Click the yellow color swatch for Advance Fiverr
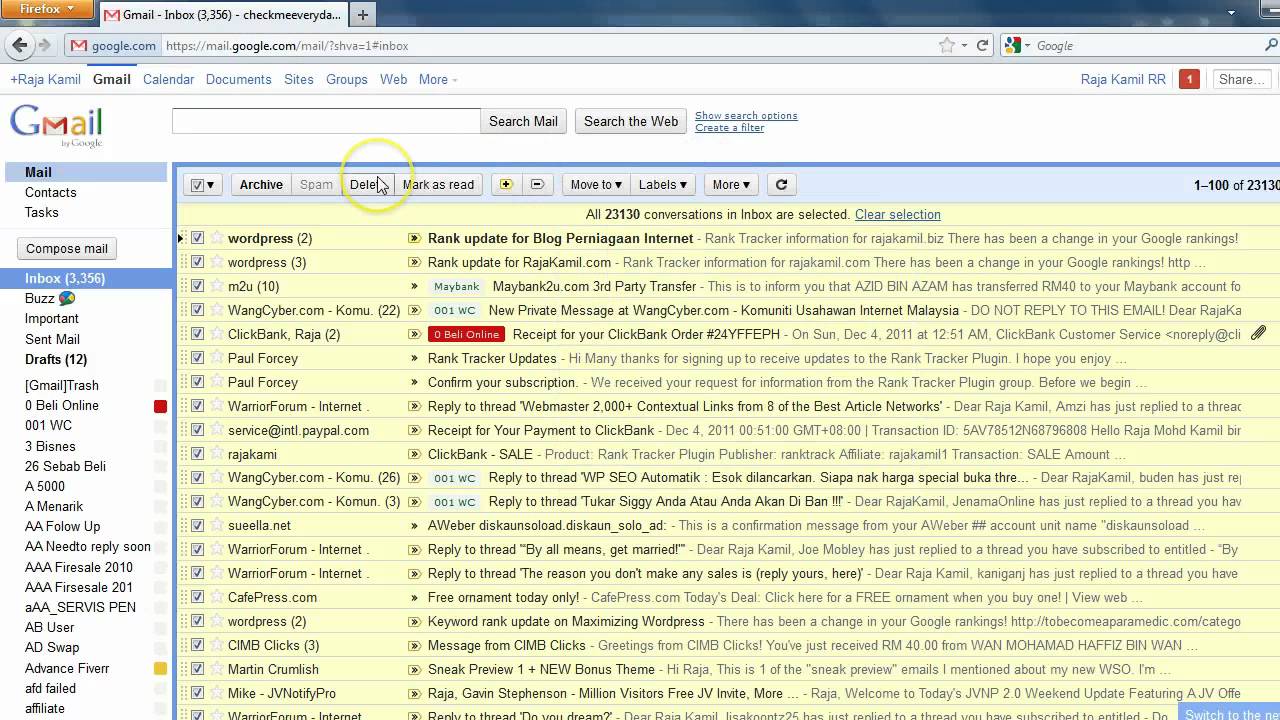 pyautogui.click(x=160, y=668)
